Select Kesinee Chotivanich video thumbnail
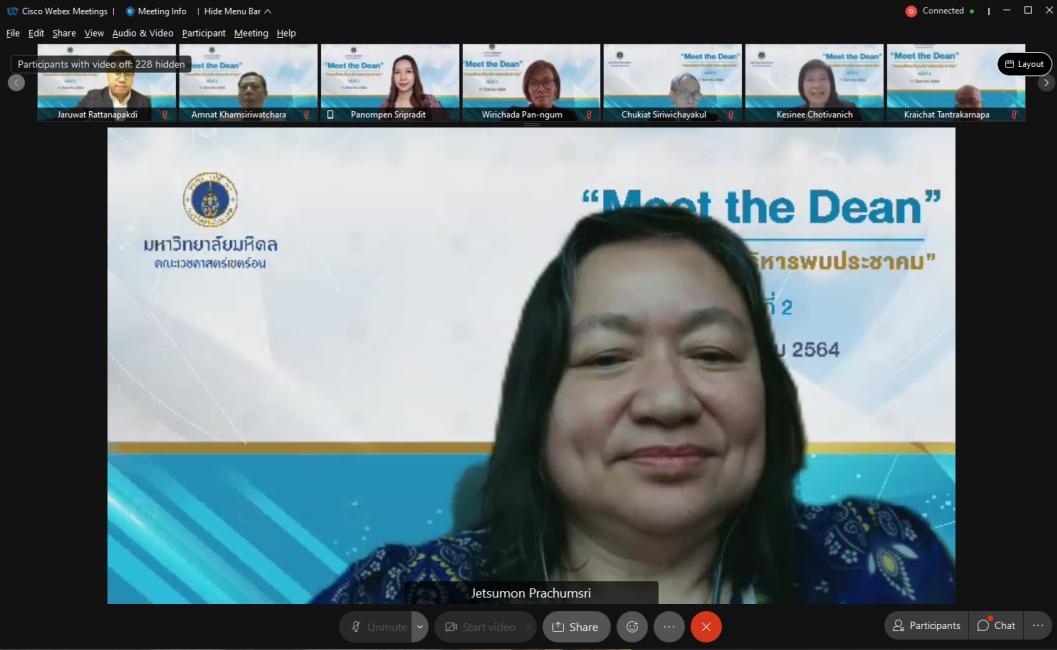1057x650 pixels. 814,82
